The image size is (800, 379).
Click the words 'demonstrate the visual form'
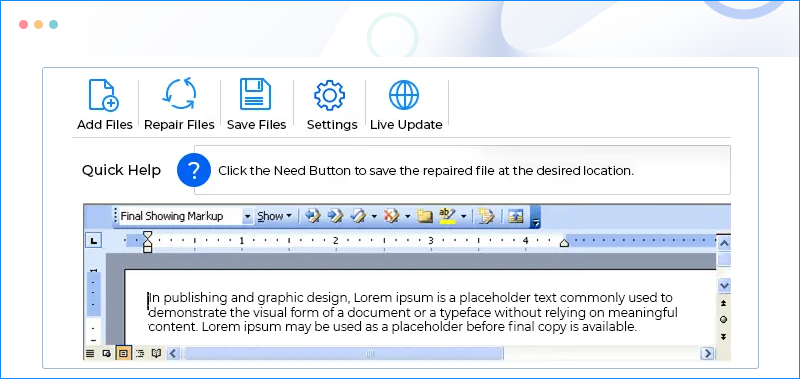point(235,312)
